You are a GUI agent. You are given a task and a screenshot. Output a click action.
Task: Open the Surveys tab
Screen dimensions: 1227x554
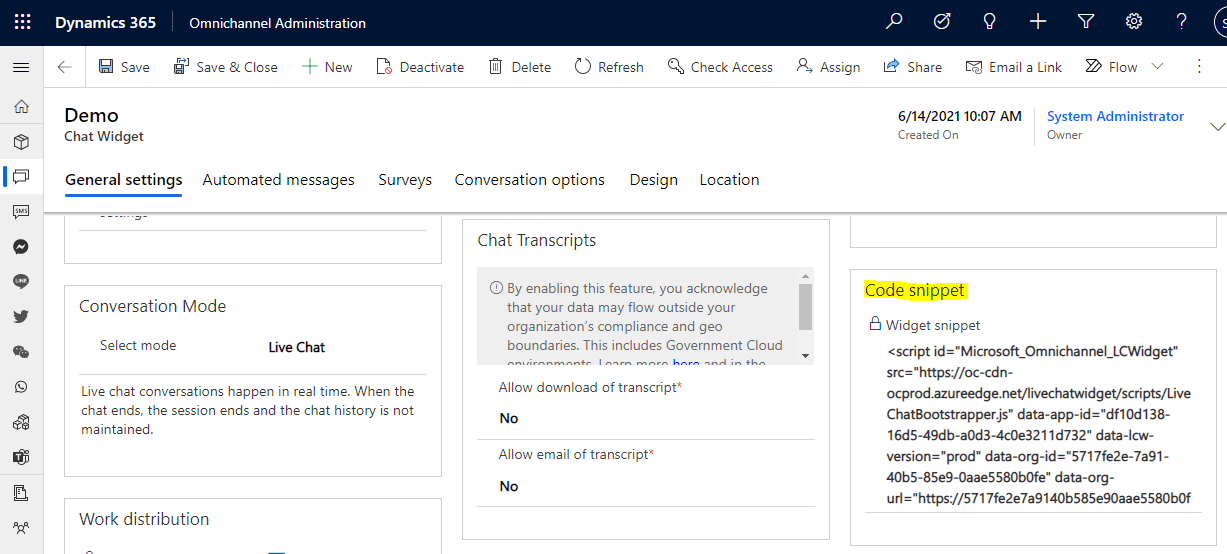405,180
